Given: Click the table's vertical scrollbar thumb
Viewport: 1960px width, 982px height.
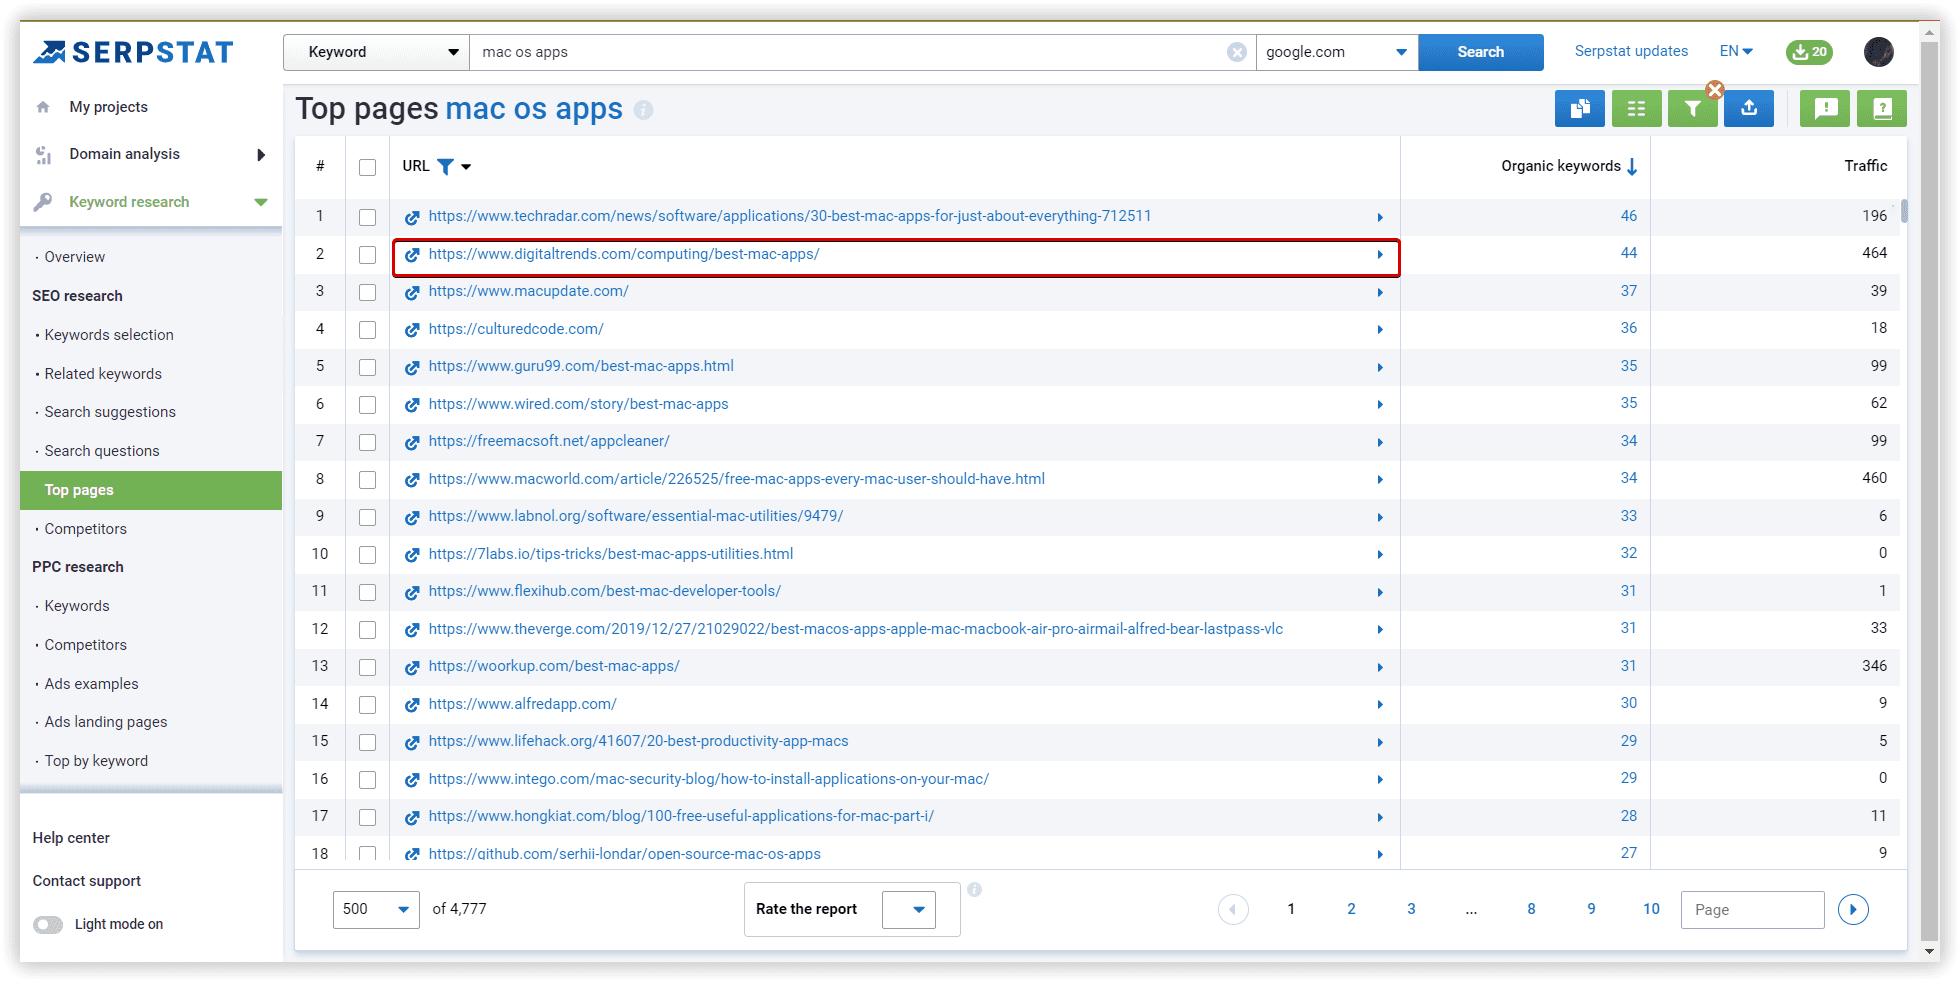Looking at the screenshot, I should [x=1905, y=210].
